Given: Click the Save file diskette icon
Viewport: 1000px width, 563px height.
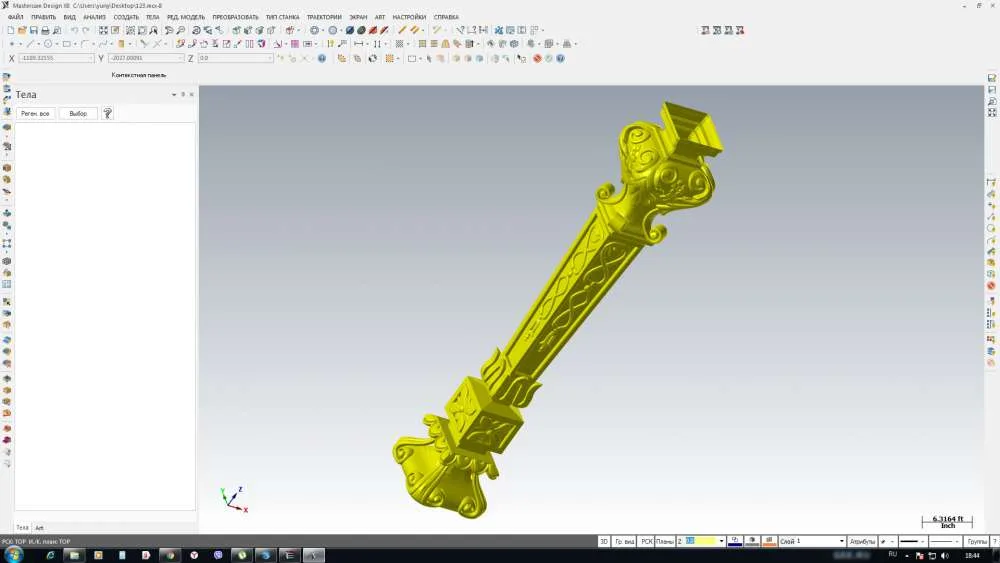Looking at the screenshot, I should pos(34,30).
